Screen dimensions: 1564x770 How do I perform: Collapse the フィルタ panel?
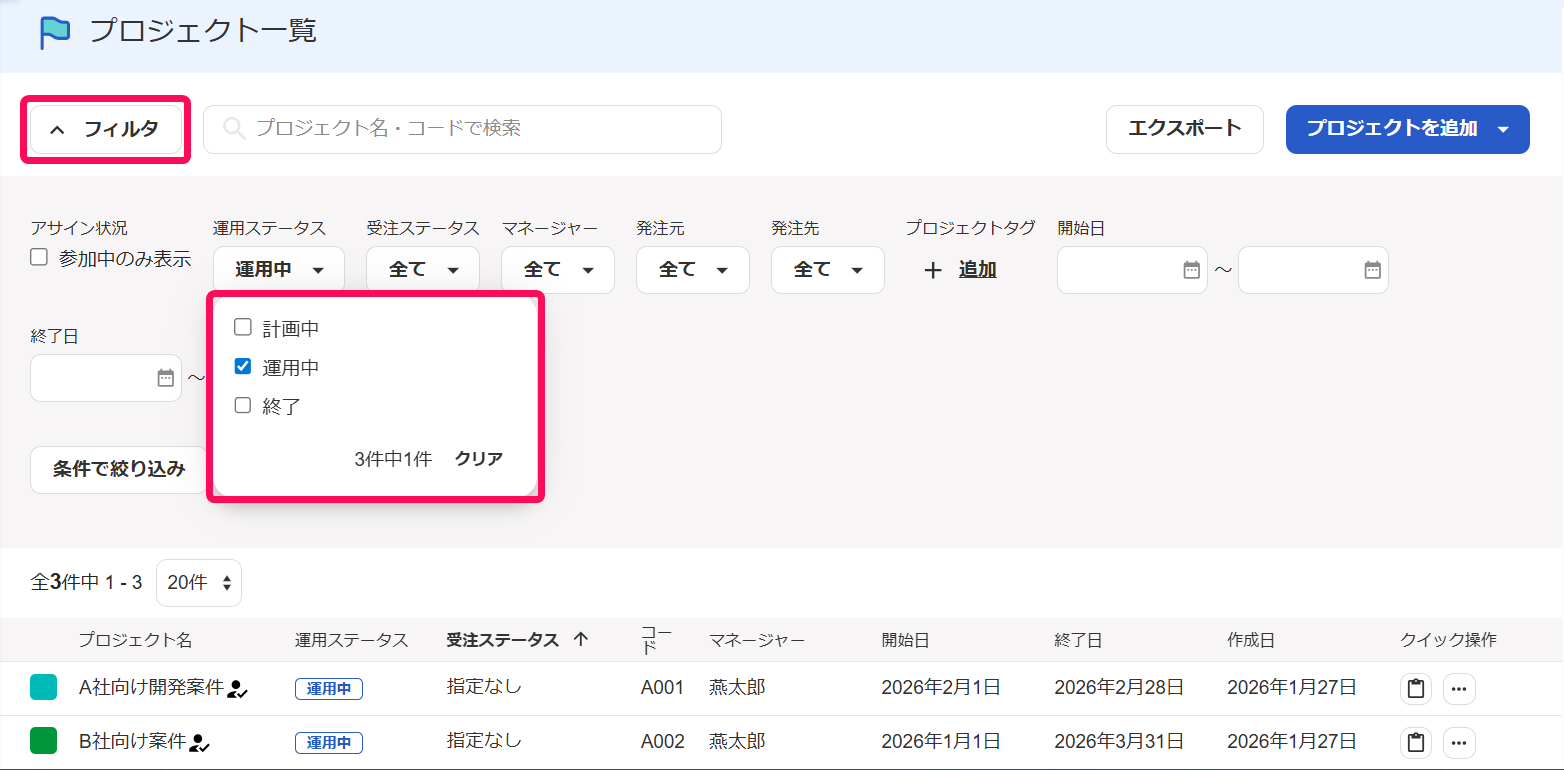click(106, 129)
